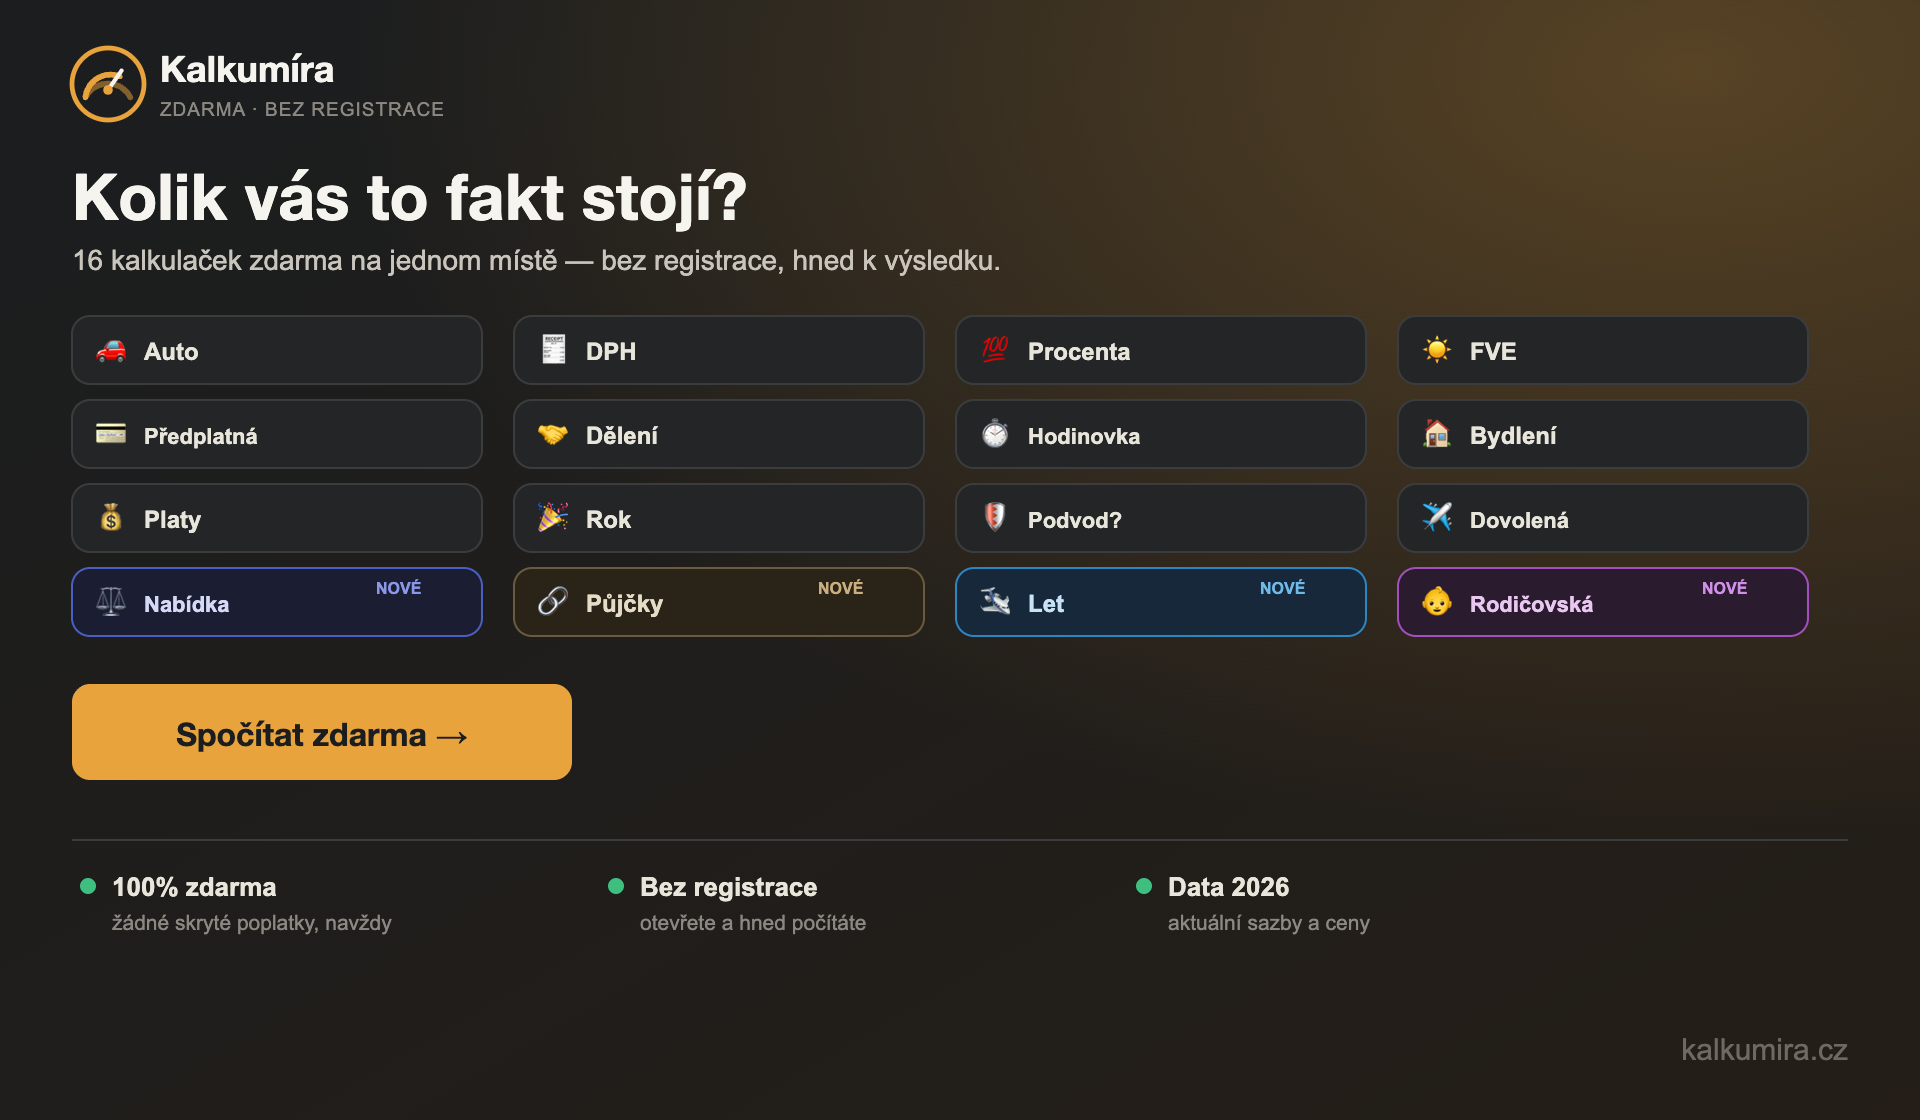Click the stopwatch icon for Hodinovka
Screen dimensions: 1920x1120
[x=995, y=434]
